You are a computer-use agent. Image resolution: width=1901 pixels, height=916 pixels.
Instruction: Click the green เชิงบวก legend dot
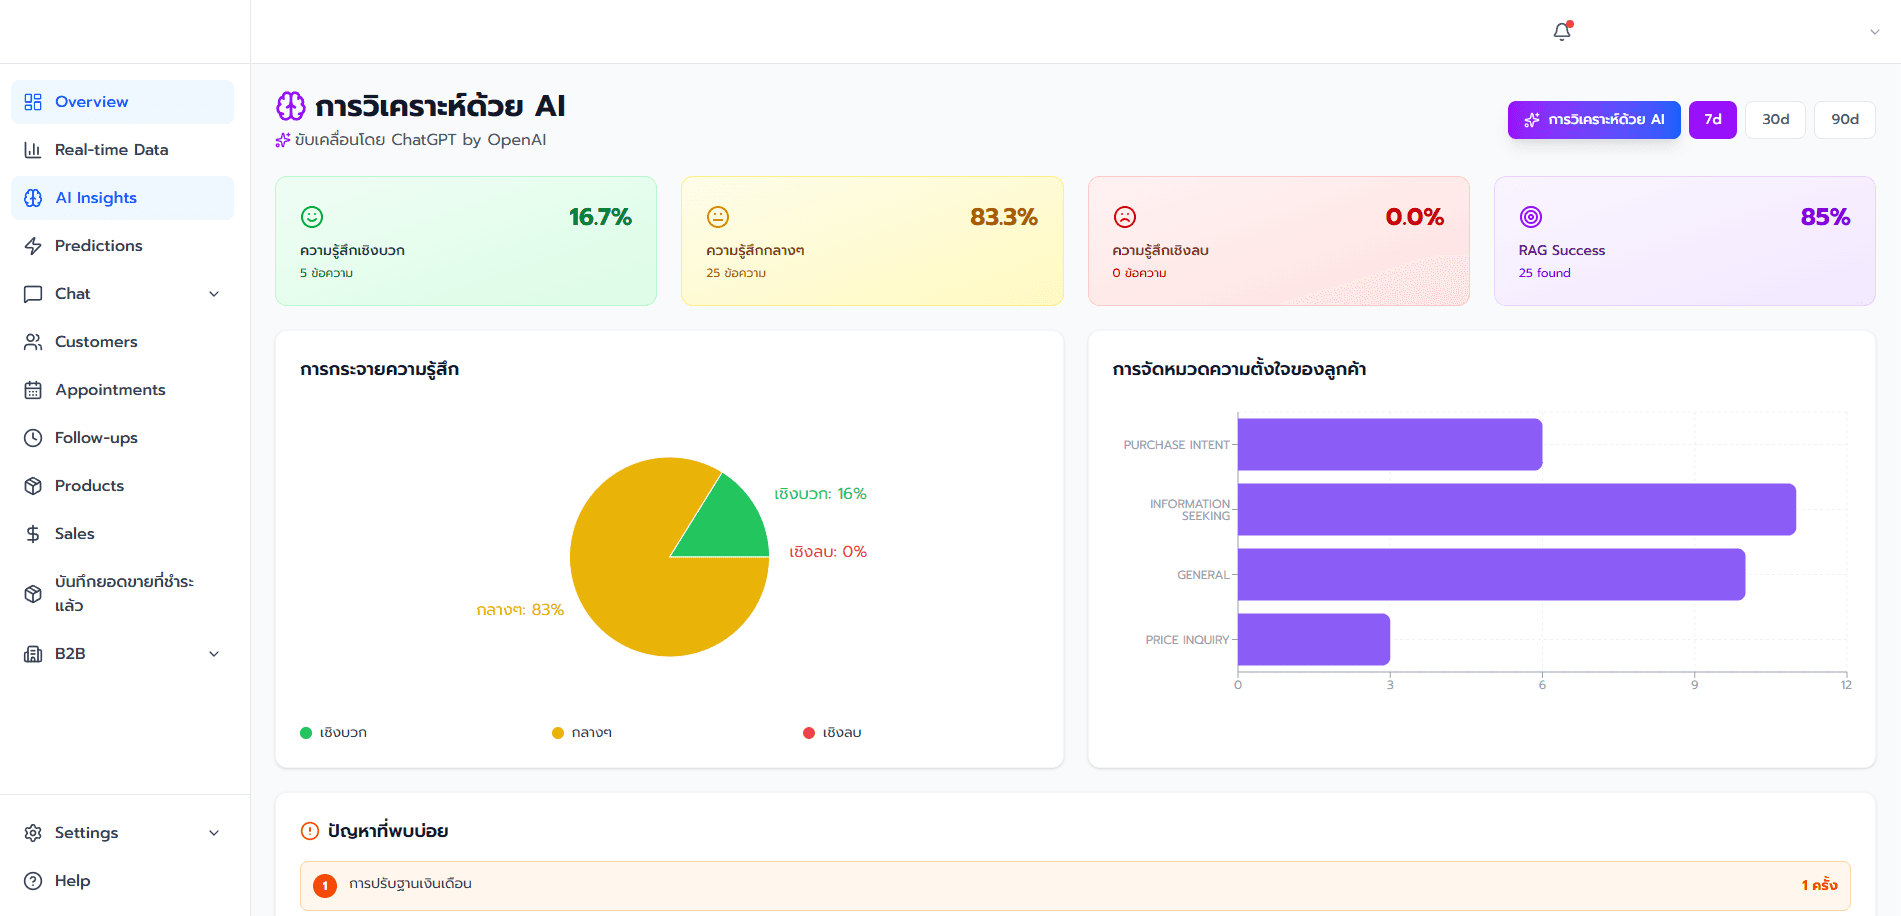coord(306,733)
